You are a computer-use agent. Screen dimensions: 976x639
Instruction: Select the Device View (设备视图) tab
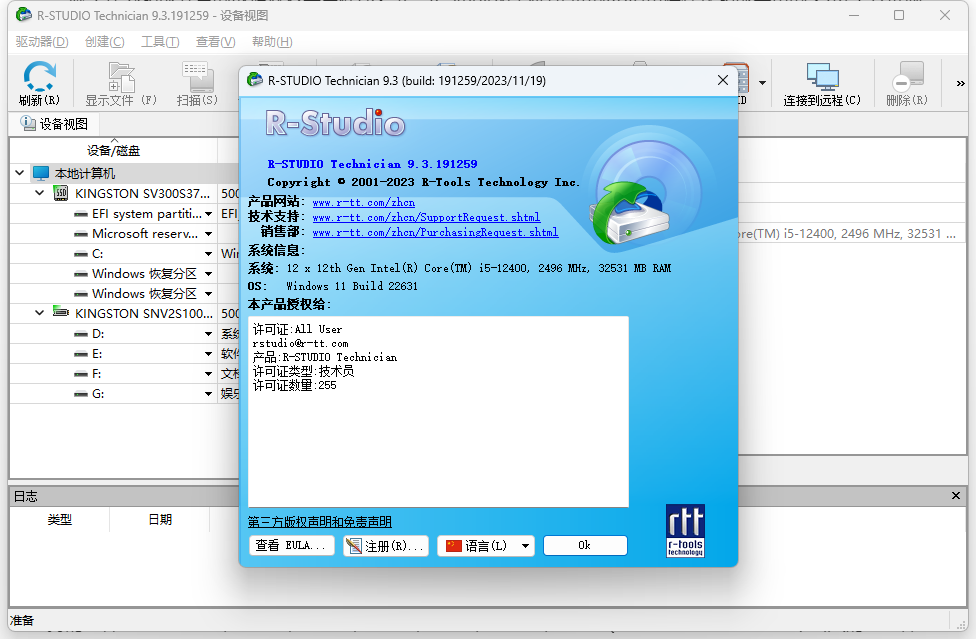click(x=54, y=124)
